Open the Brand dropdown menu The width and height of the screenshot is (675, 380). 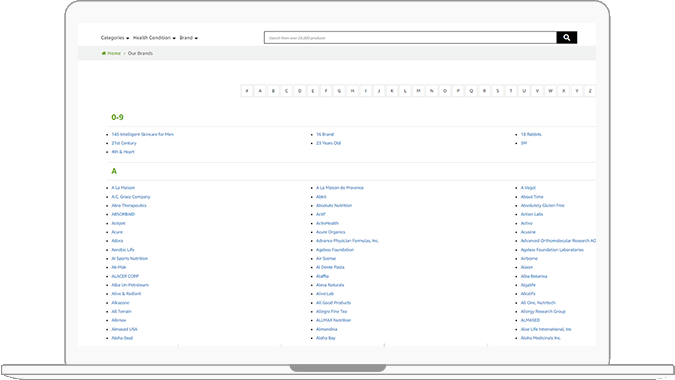tap(189, 38)
